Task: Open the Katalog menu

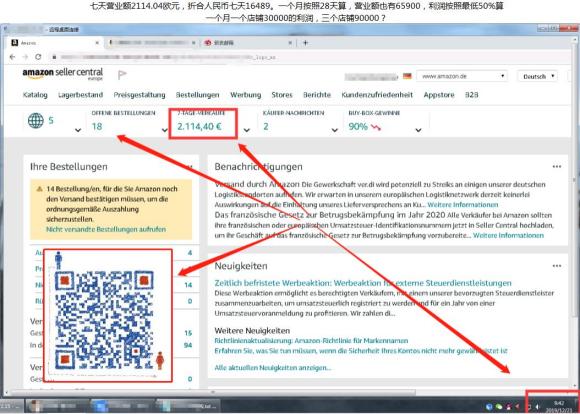Action: [x=35, y=95]
